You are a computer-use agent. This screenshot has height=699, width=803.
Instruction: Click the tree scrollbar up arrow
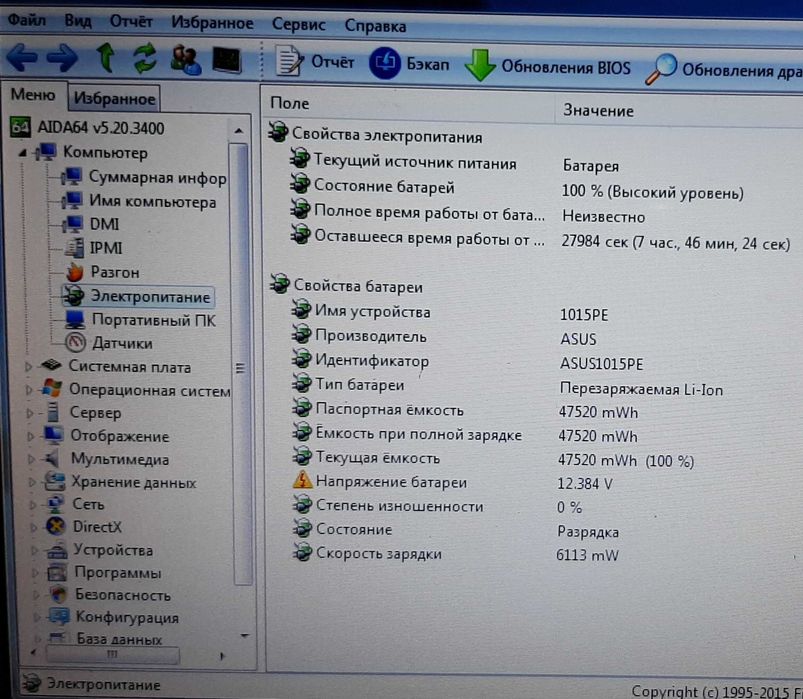[239, 131]
